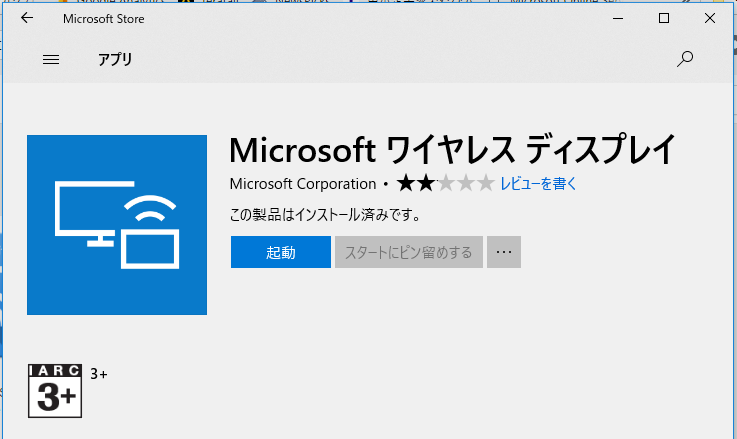This screenshot has width=737, height=439.
Task: Click the 起動 launch button
Action: [x=281, y=252]
